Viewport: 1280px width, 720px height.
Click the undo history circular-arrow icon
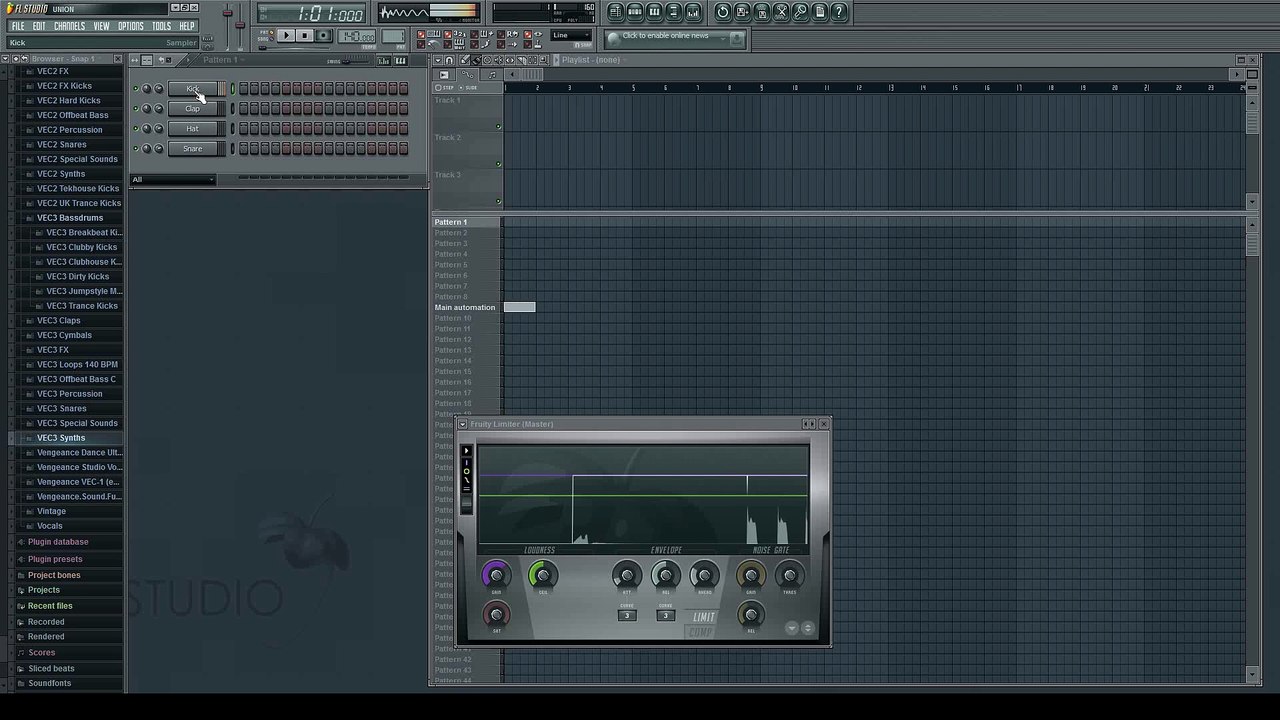[x=723, y=12]
